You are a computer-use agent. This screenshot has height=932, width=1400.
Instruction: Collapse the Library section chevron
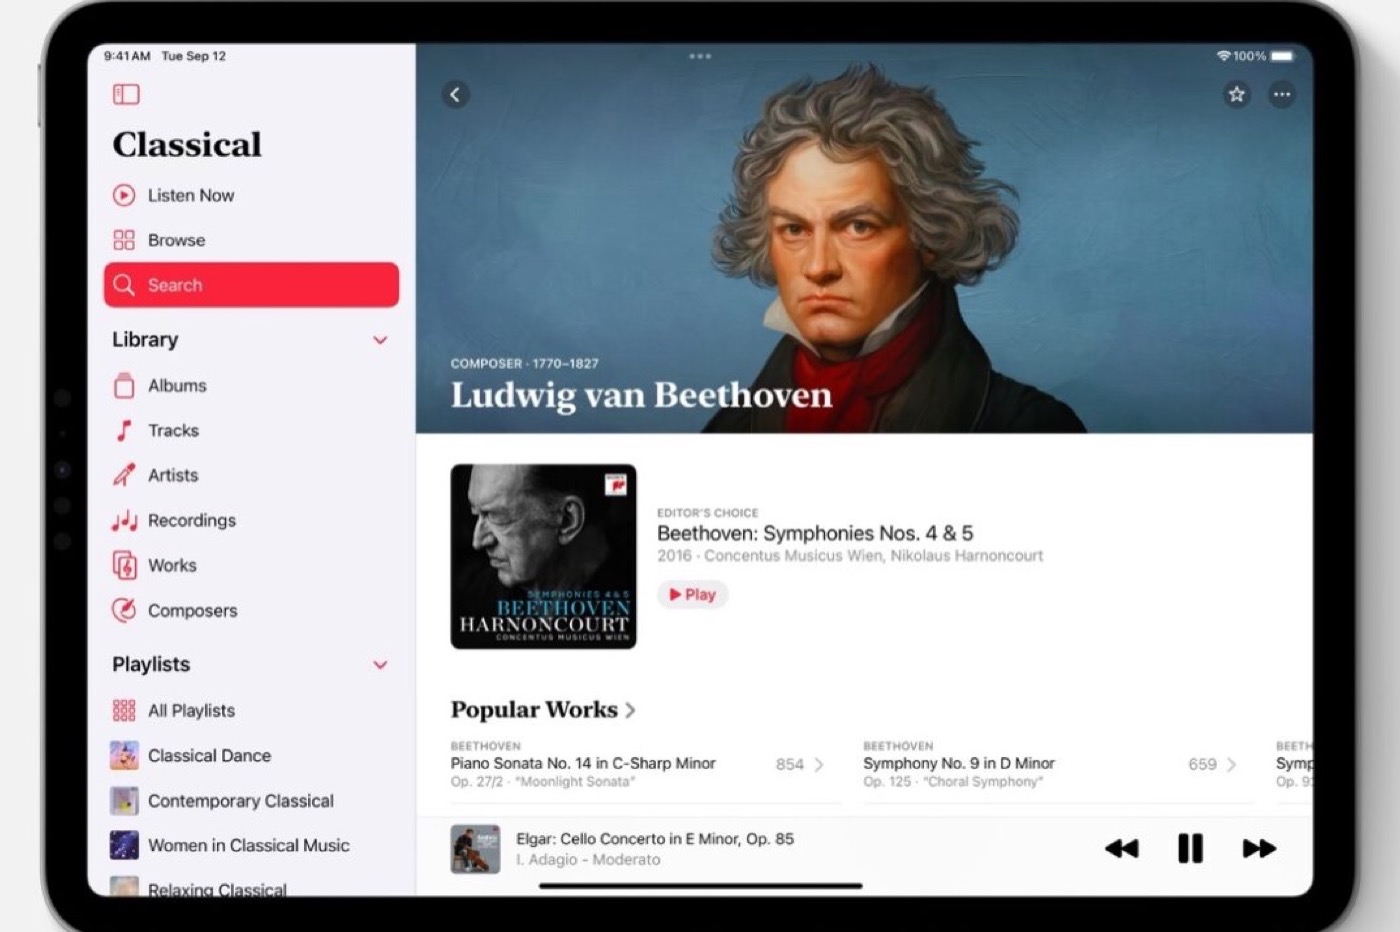380,340
